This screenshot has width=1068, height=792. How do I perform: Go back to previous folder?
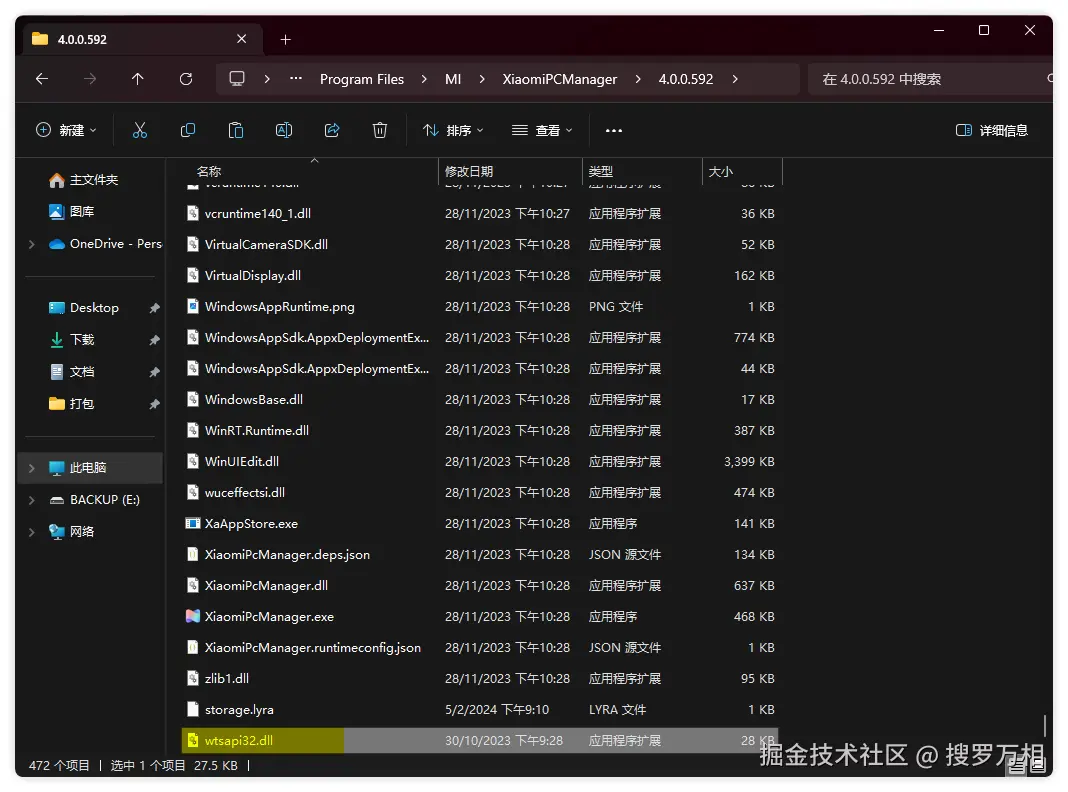42,79
